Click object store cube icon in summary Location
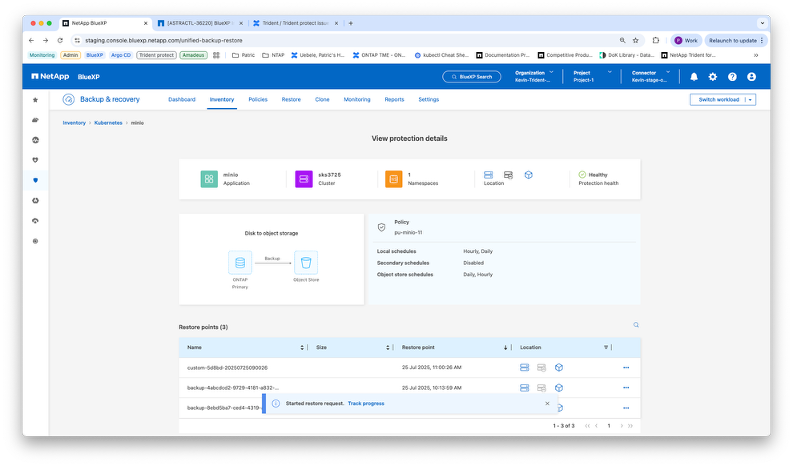This screenshot has height=466, width=793. [528, 175]
